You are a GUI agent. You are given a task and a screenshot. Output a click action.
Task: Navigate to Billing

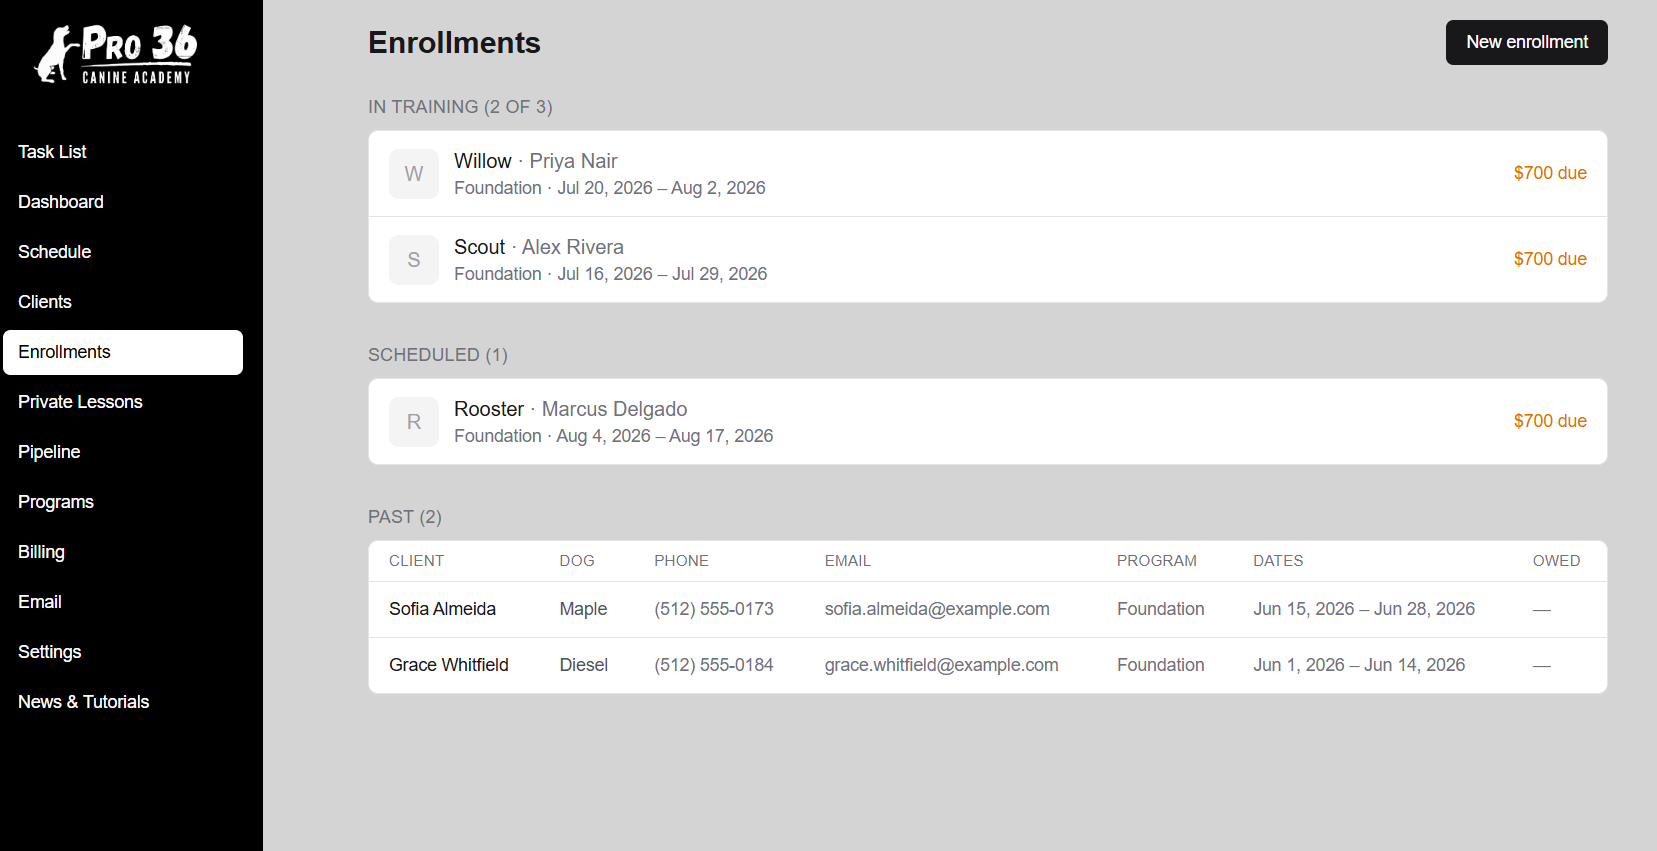coord(123,552)
